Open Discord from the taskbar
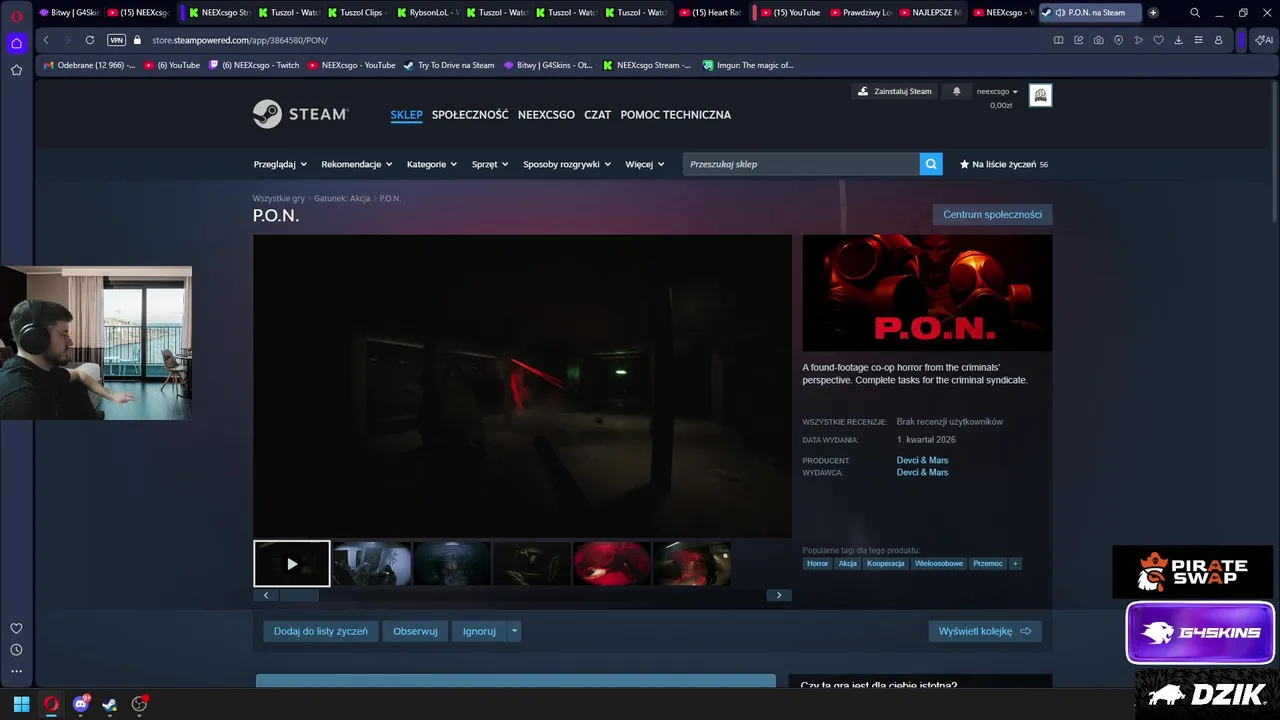The height and width of the screenshot is (720, 1280). 81,704
